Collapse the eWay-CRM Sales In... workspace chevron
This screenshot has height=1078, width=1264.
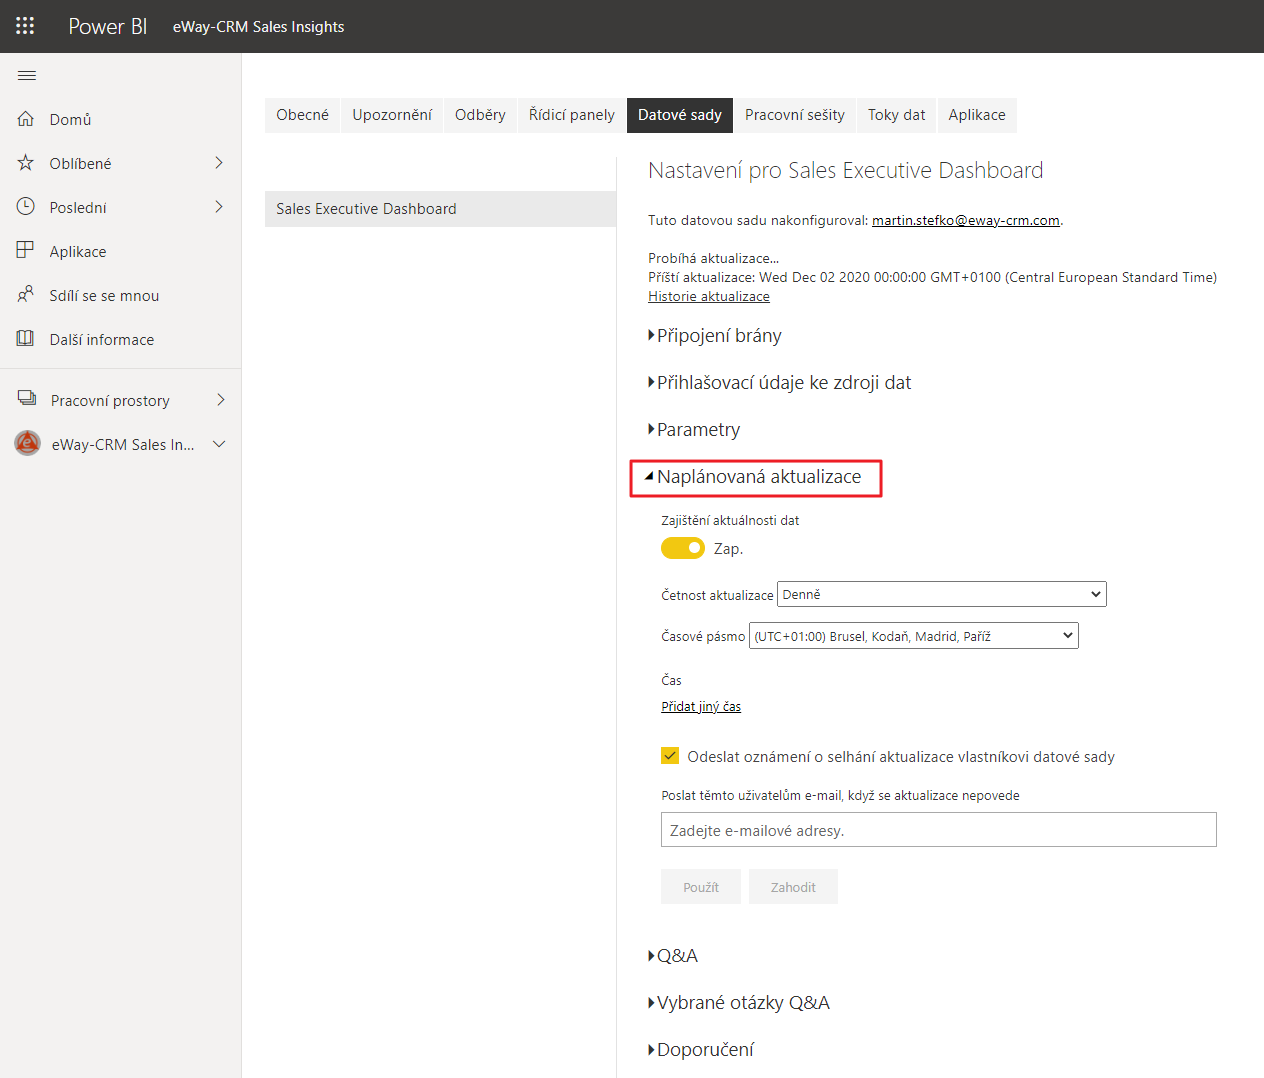click(219, 444)
